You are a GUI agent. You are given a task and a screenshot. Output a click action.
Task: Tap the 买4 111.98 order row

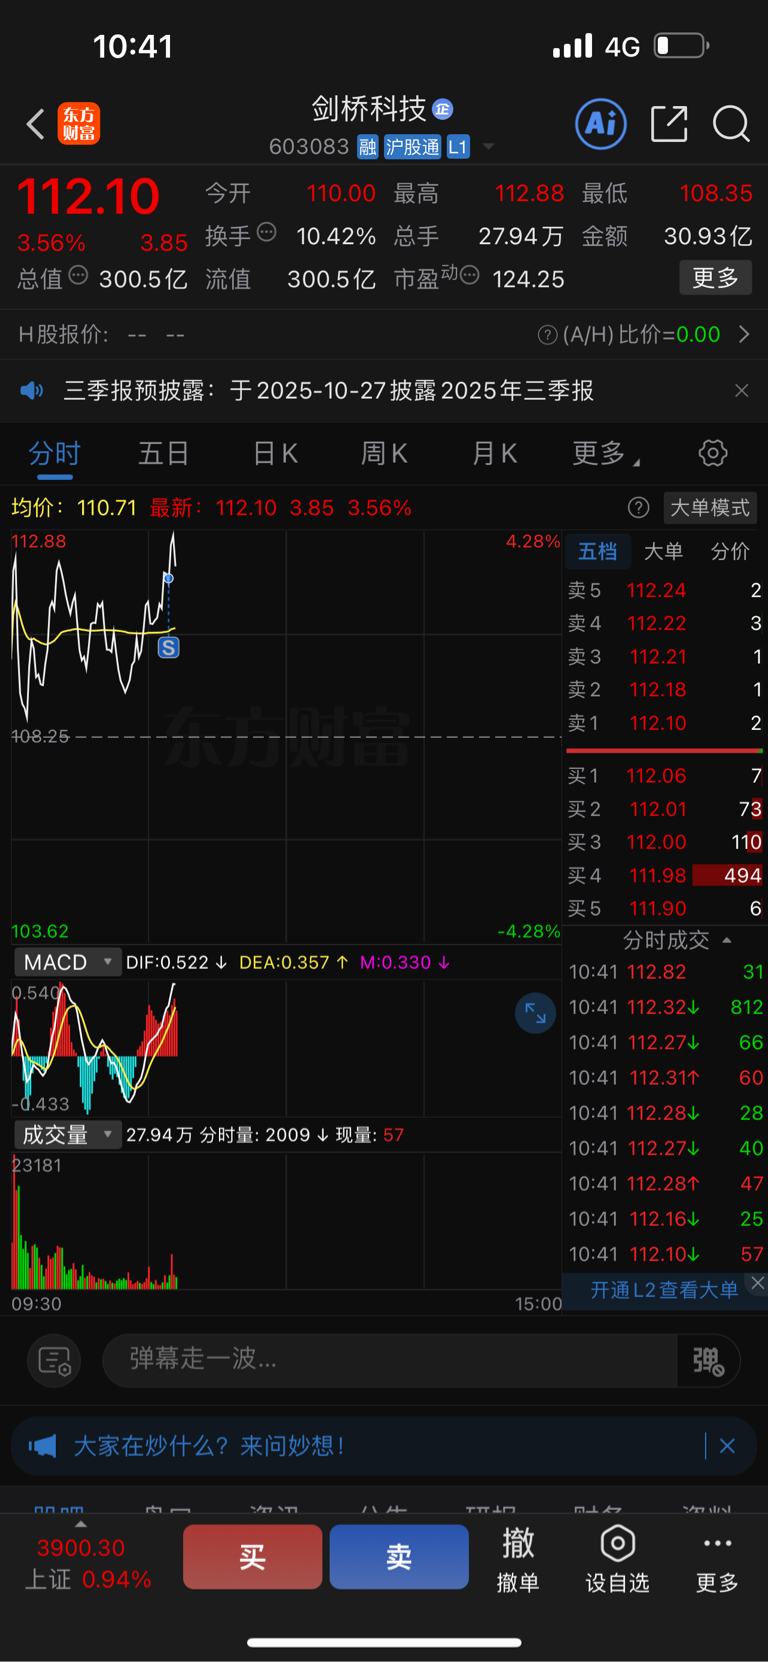tap(665, 876)
